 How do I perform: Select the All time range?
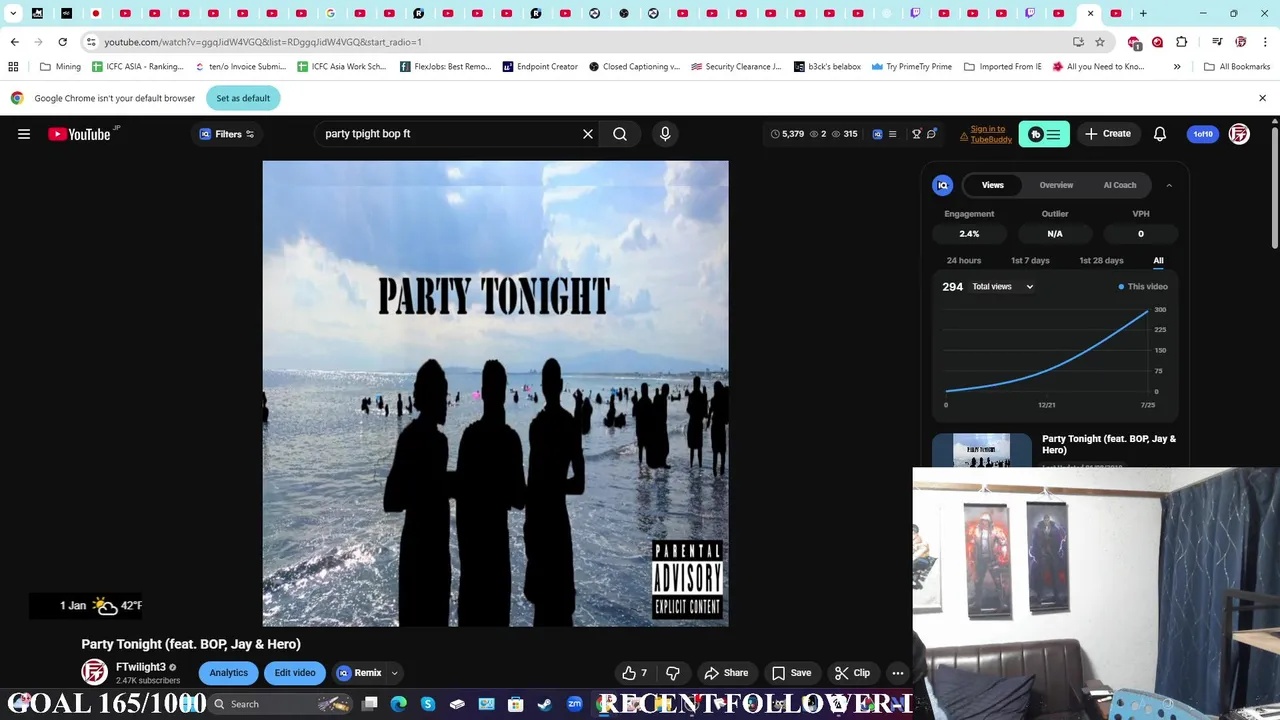click(1158, 261)
